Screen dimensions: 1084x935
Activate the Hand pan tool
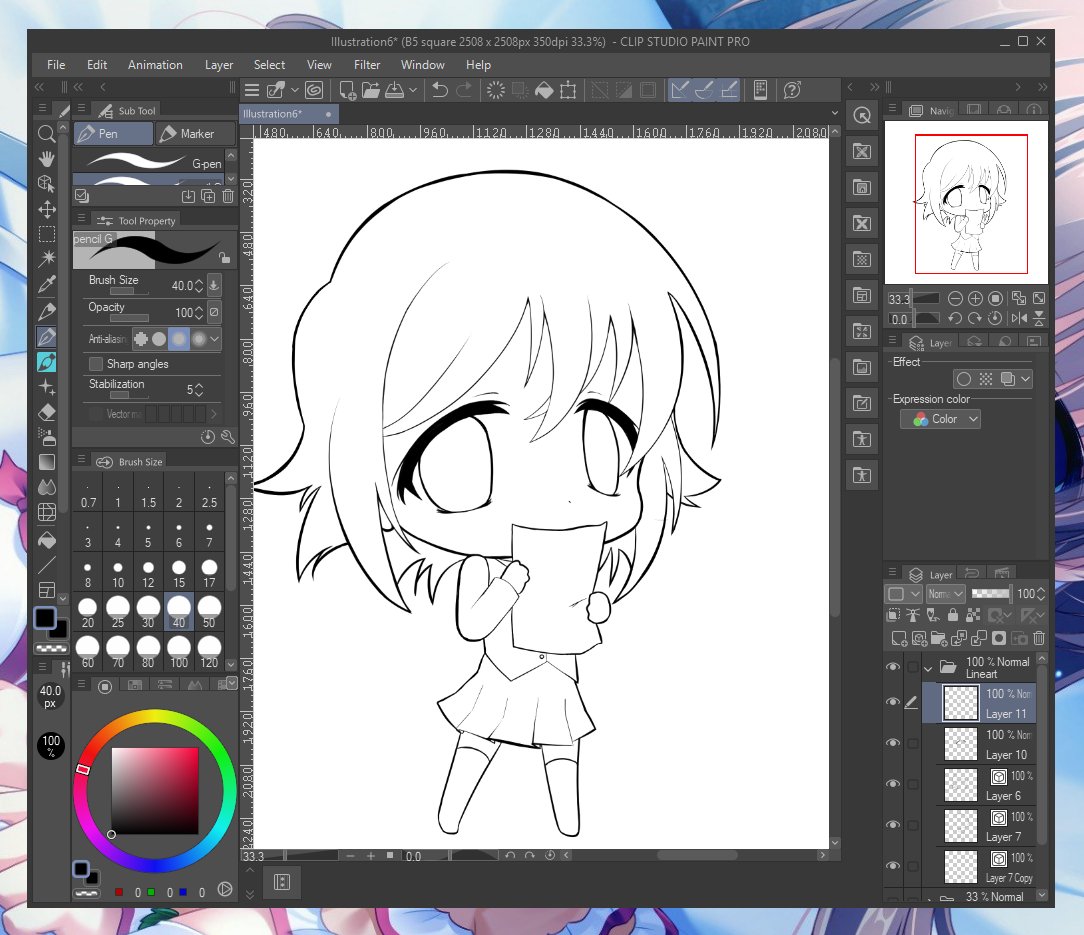pos(46,158)
